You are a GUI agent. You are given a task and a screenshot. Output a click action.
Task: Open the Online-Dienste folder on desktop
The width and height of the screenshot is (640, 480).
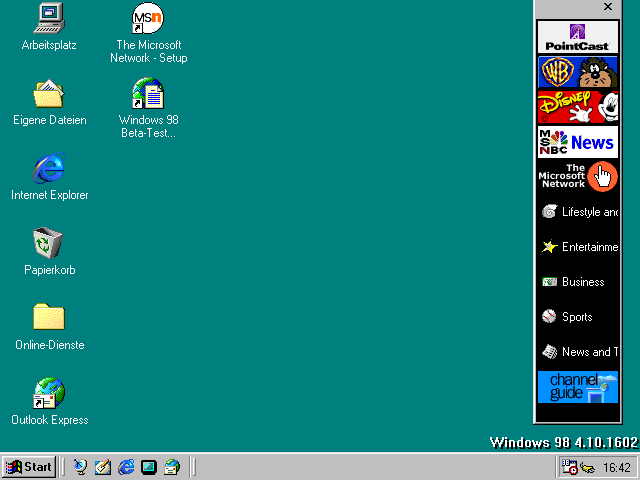click(x=49, y=318)
